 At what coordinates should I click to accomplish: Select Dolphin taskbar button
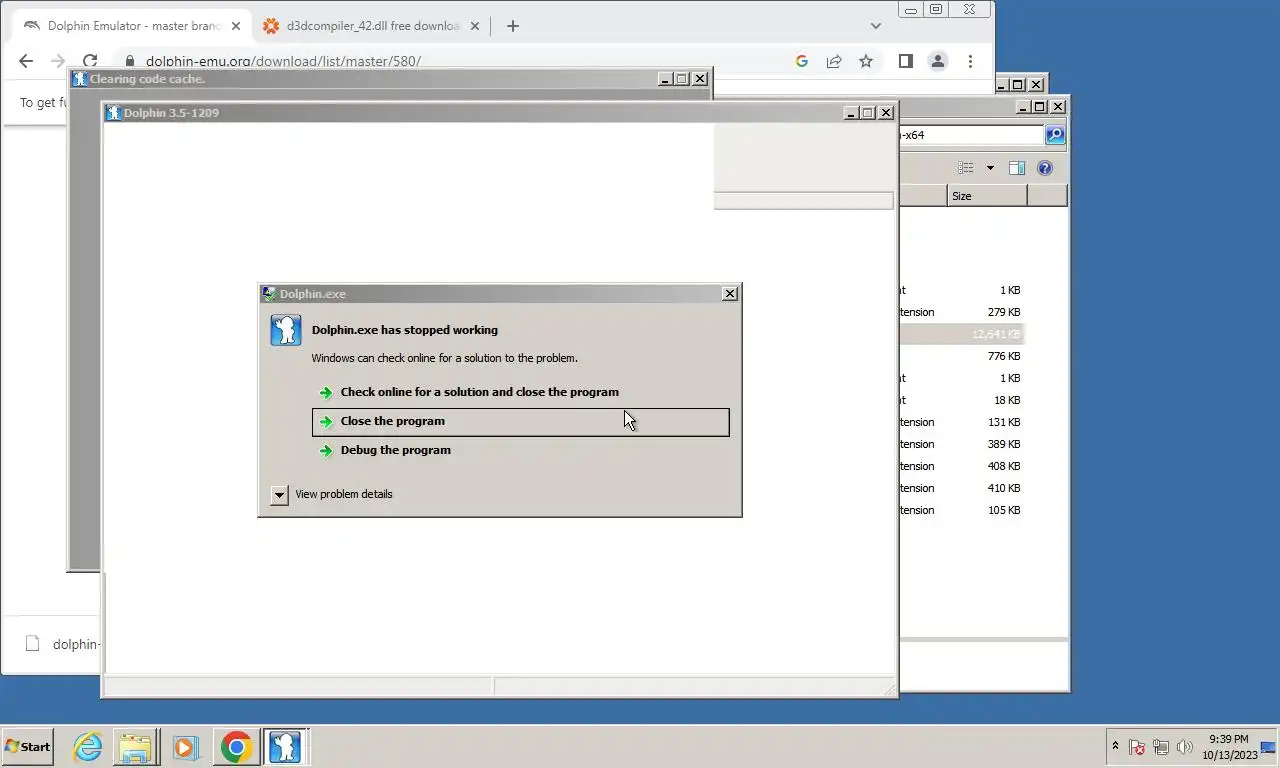286,746
